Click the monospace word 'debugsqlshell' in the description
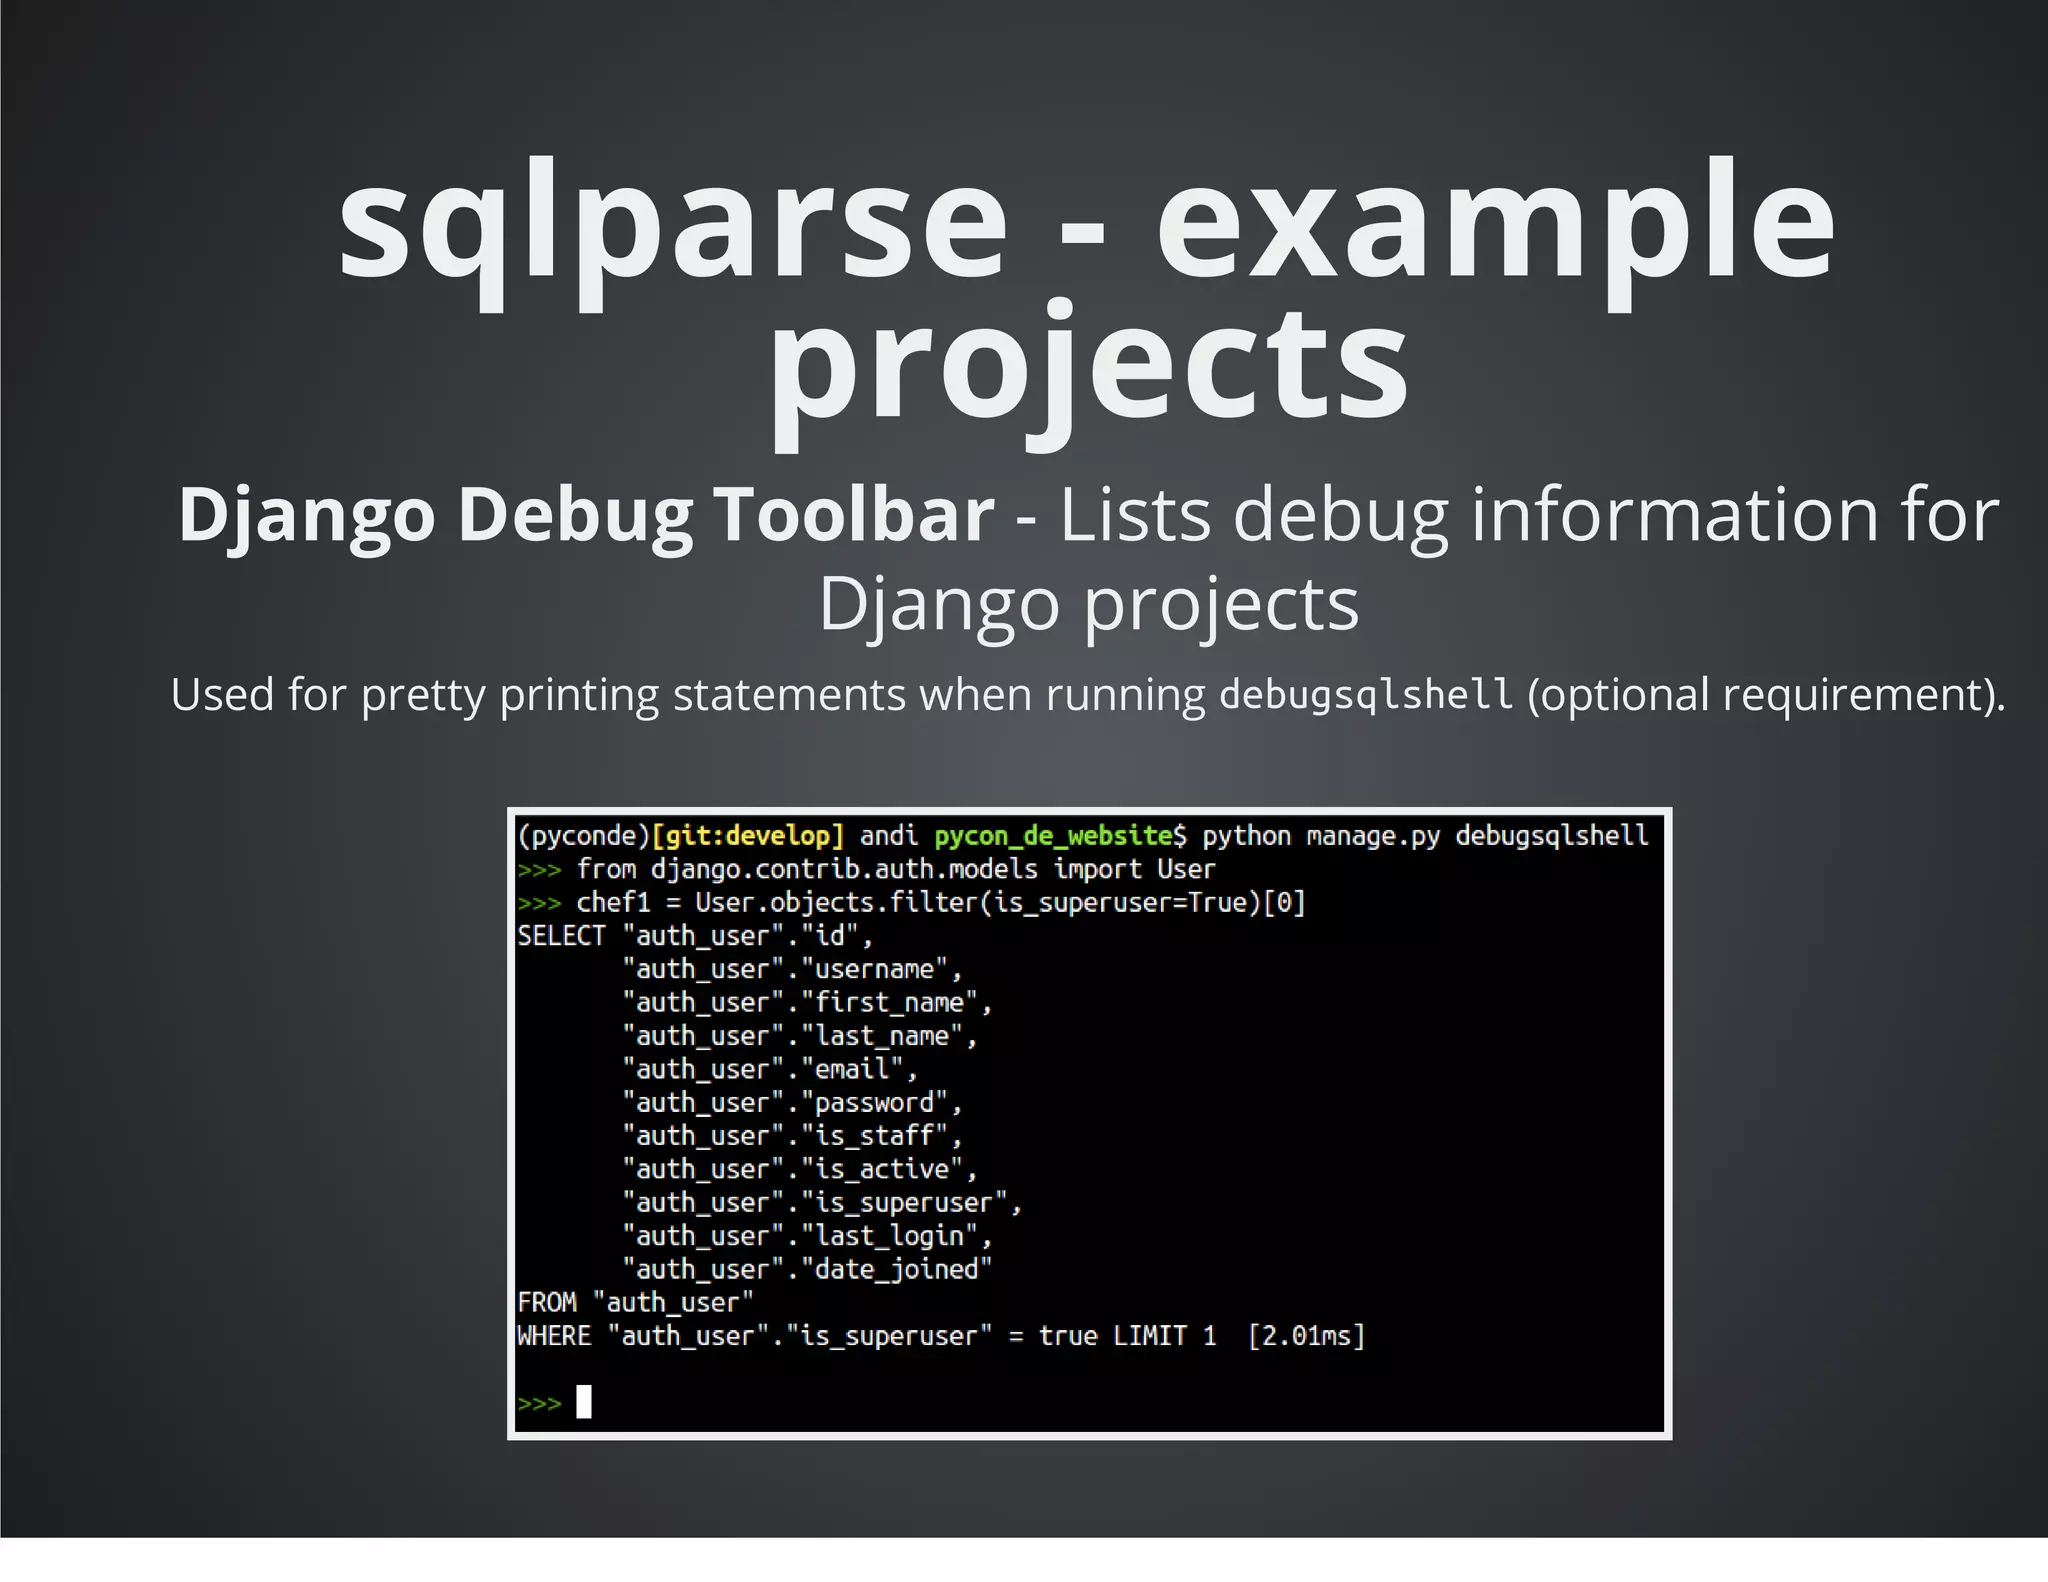 click(x=1366, y=694)
